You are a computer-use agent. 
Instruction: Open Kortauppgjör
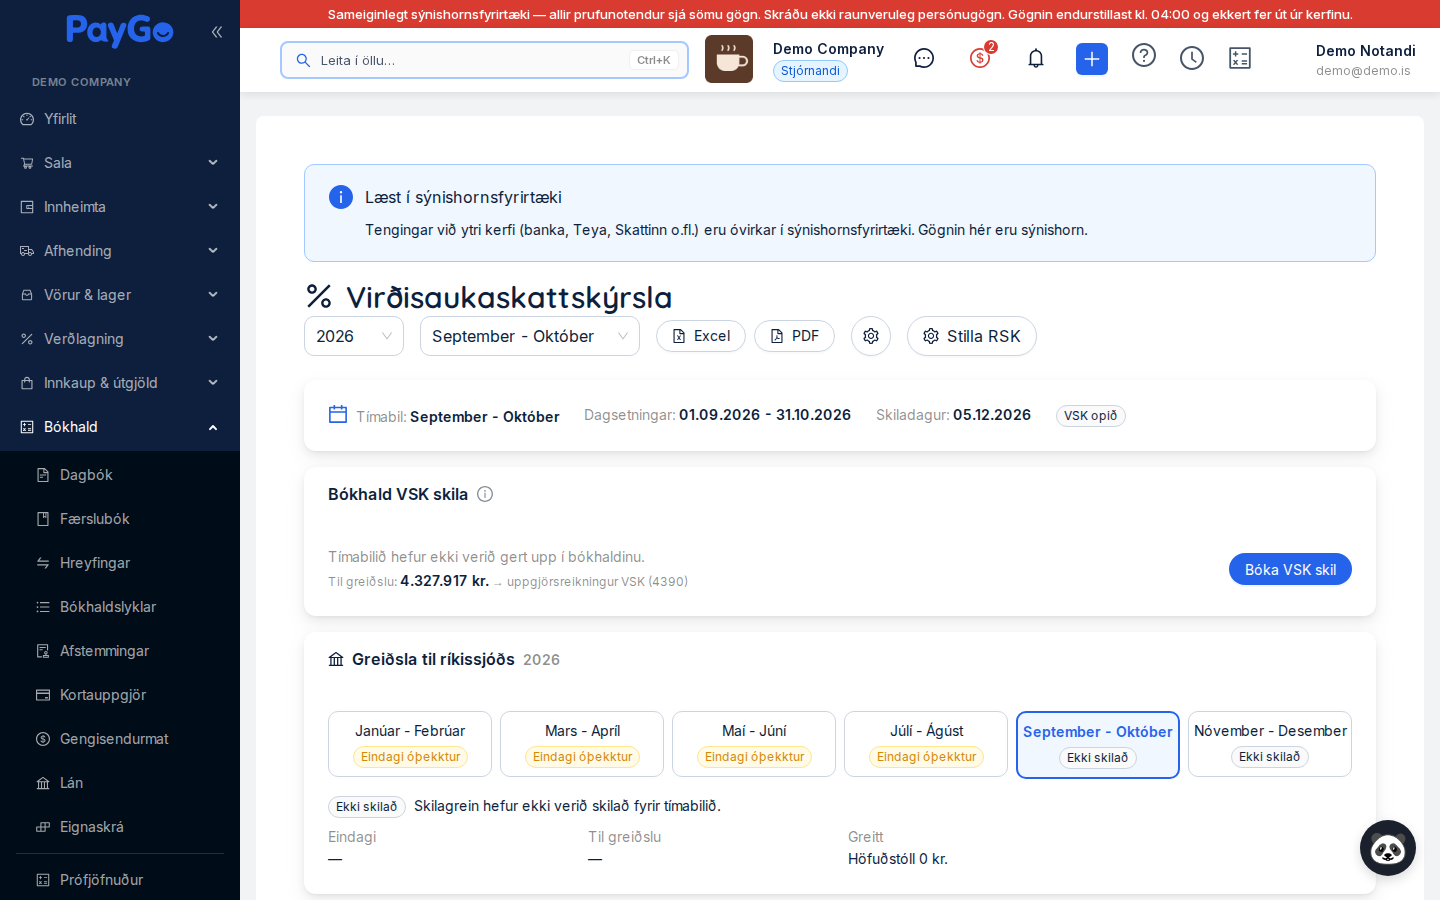120,695
